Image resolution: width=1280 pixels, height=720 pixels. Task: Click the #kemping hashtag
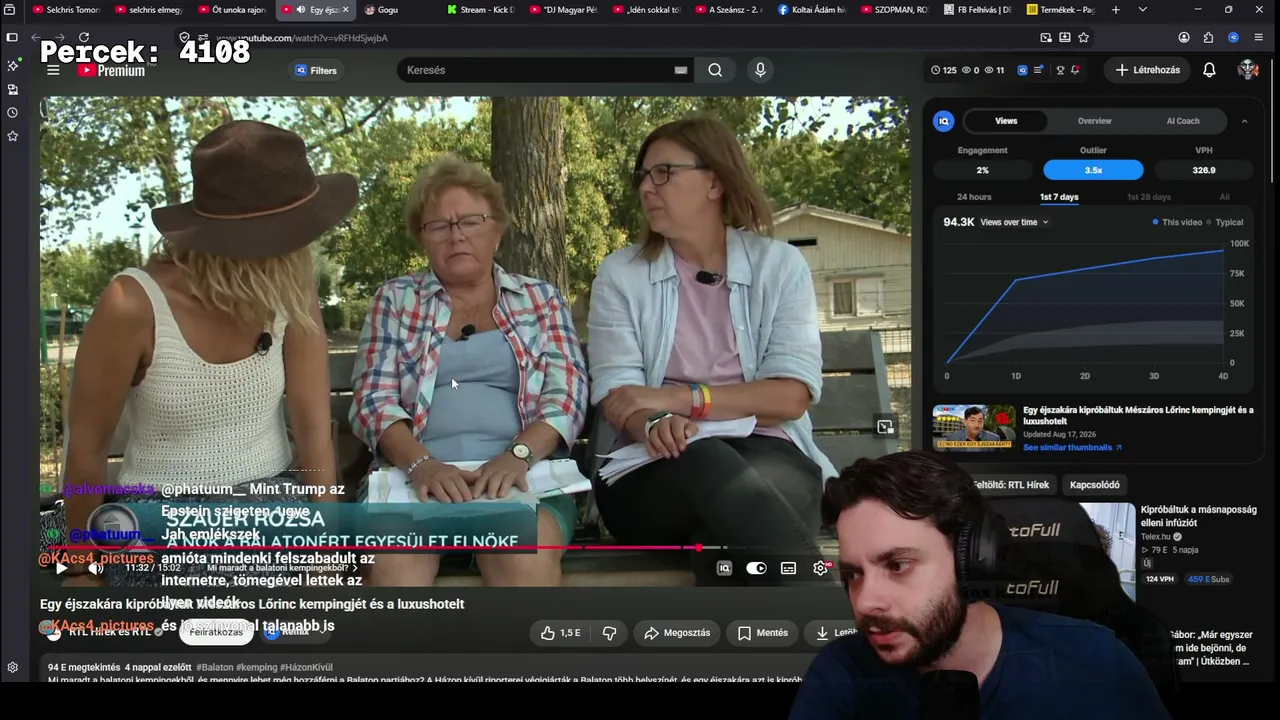click(x=257, y=667)
